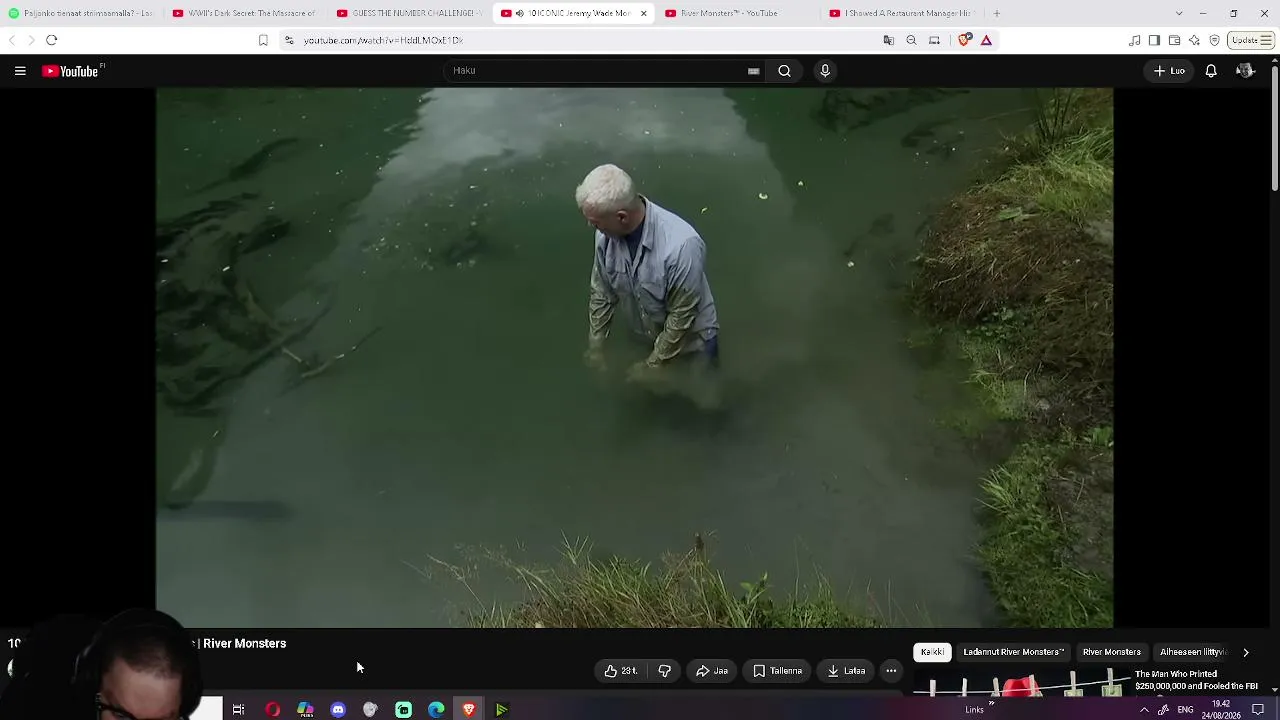
Task: Open Brave browser from the taskbar
Action: [469, 710]
